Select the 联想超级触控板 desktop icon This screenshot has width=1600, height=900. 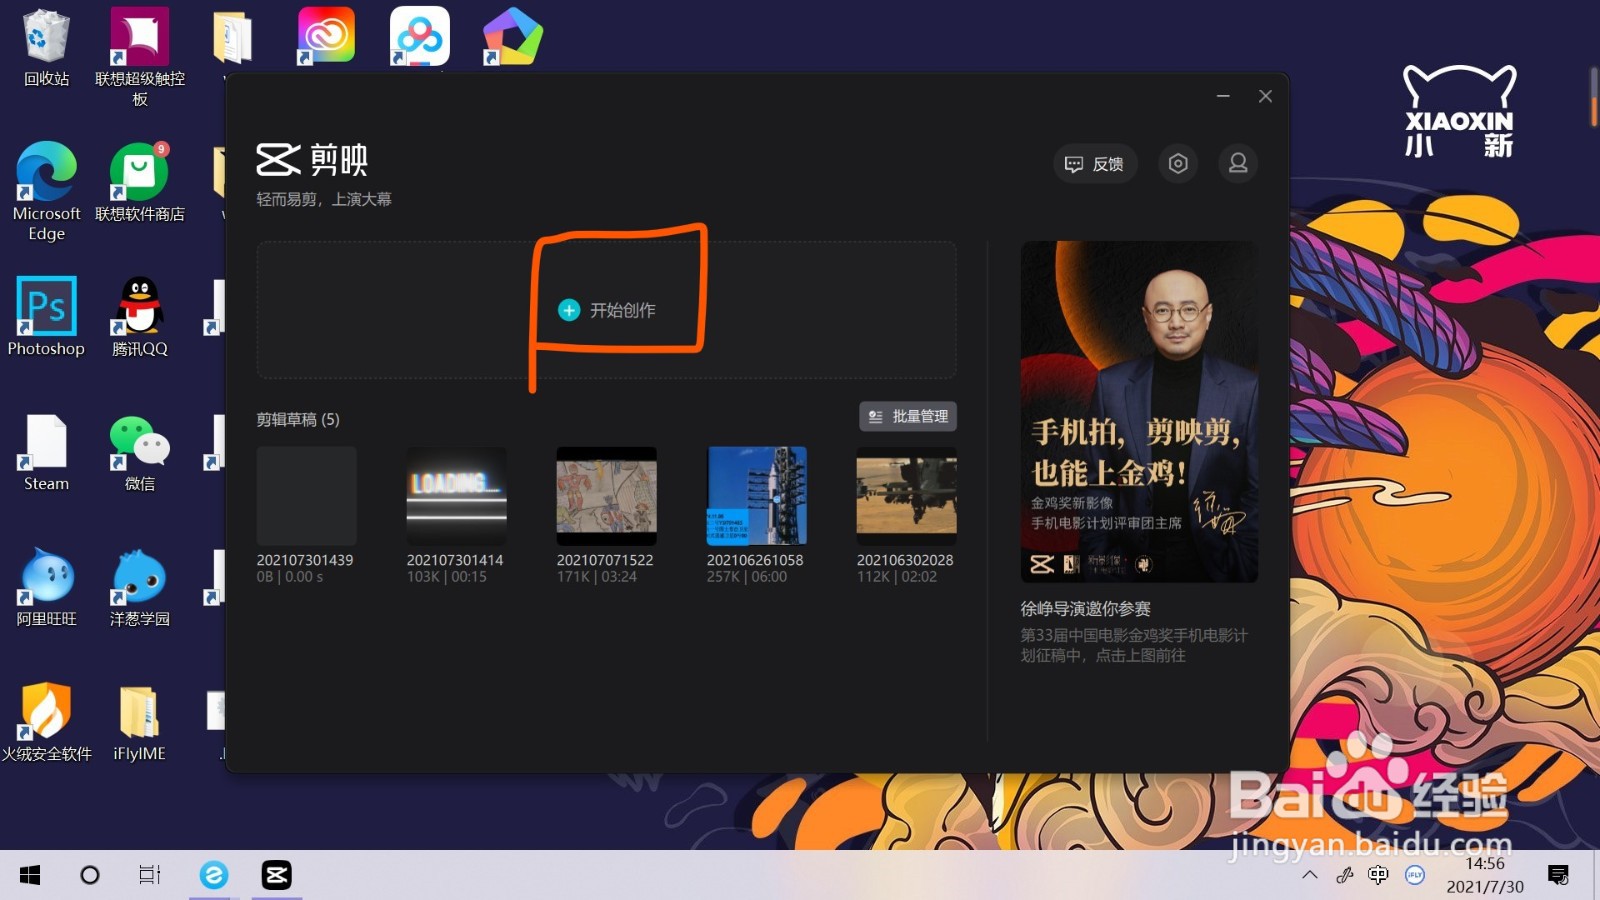coord(140,57)
